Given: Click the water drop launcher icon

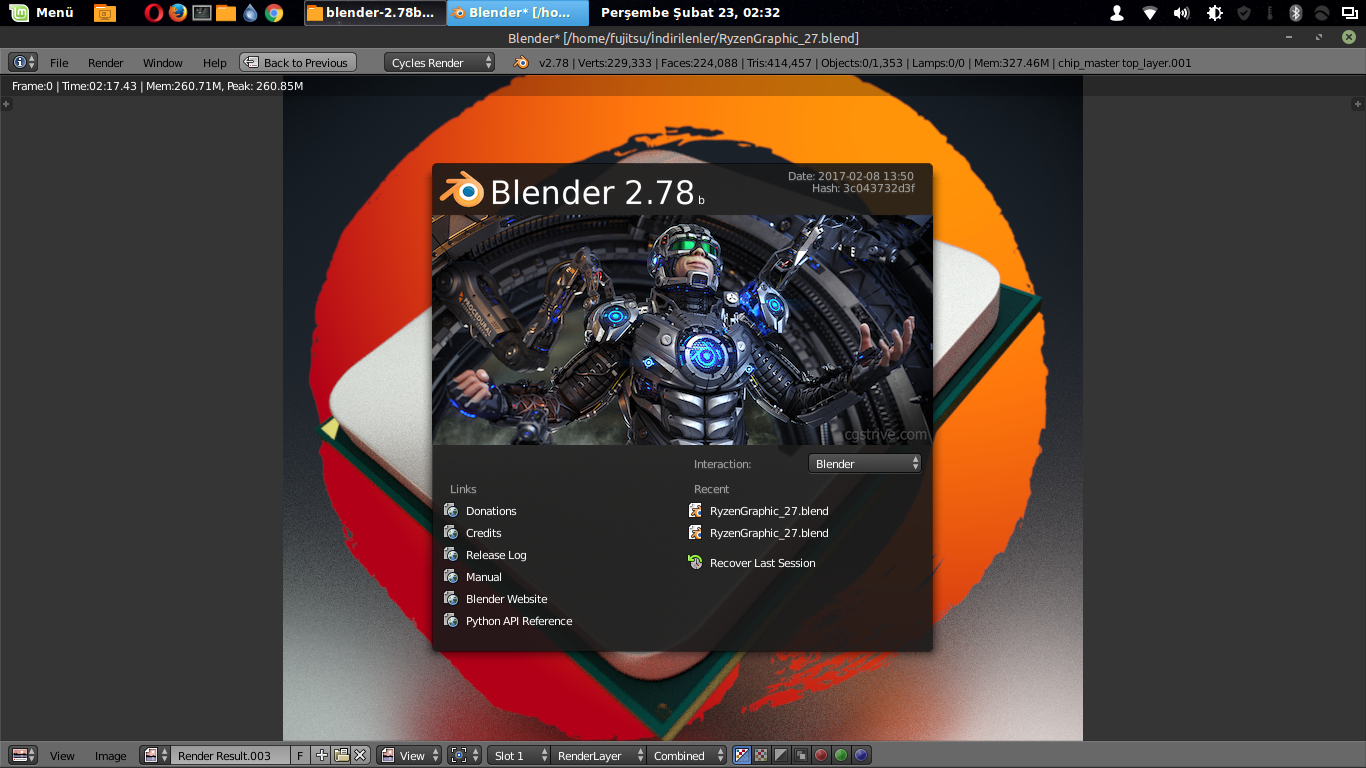Looking at the screenshot, I should (250, 13).
